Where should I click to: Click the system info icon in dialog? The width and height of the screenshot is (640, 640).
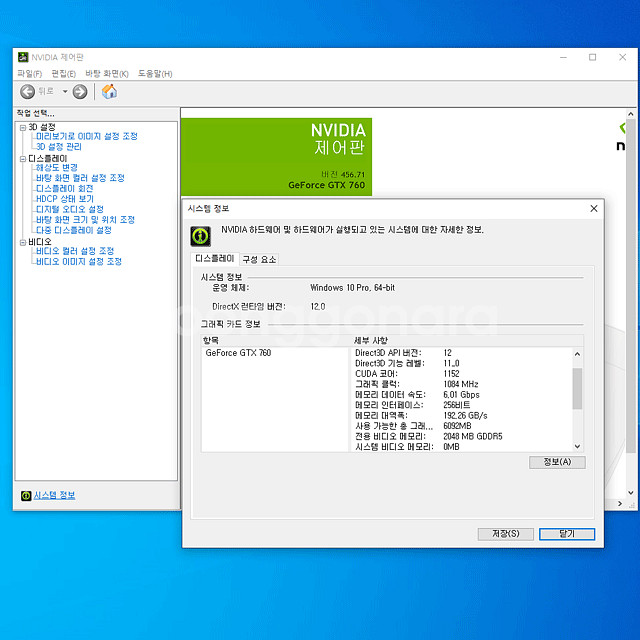pyautogui.click(x=200, y=236)
